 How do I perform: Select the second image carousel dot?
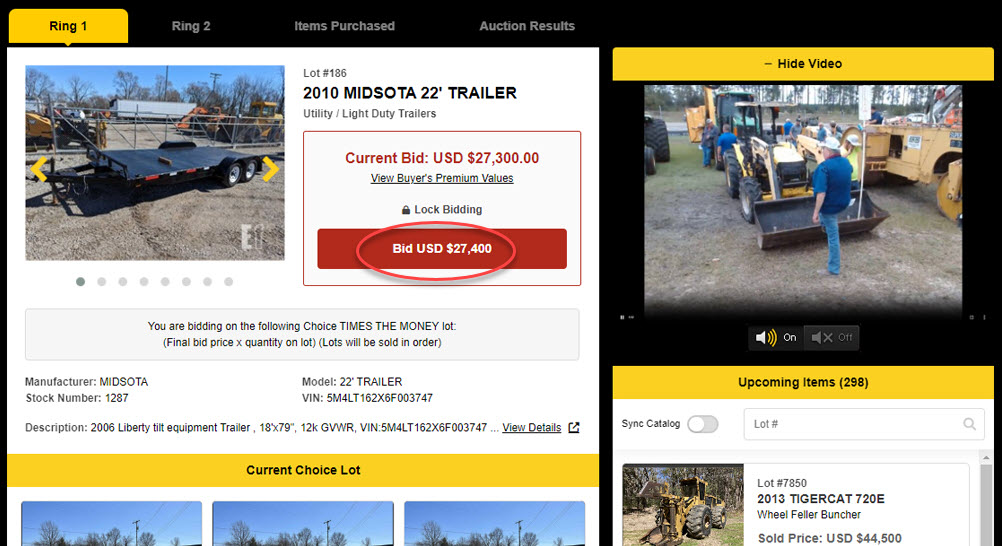101,282
